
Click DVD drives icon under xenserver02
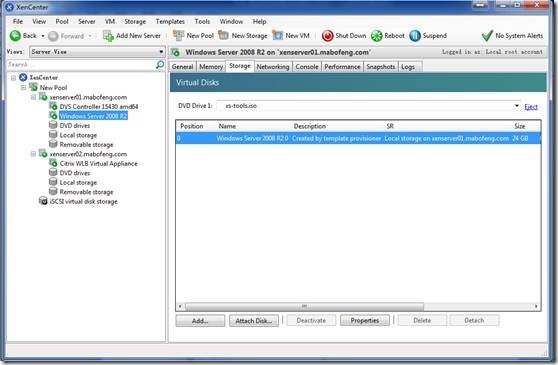53,173
